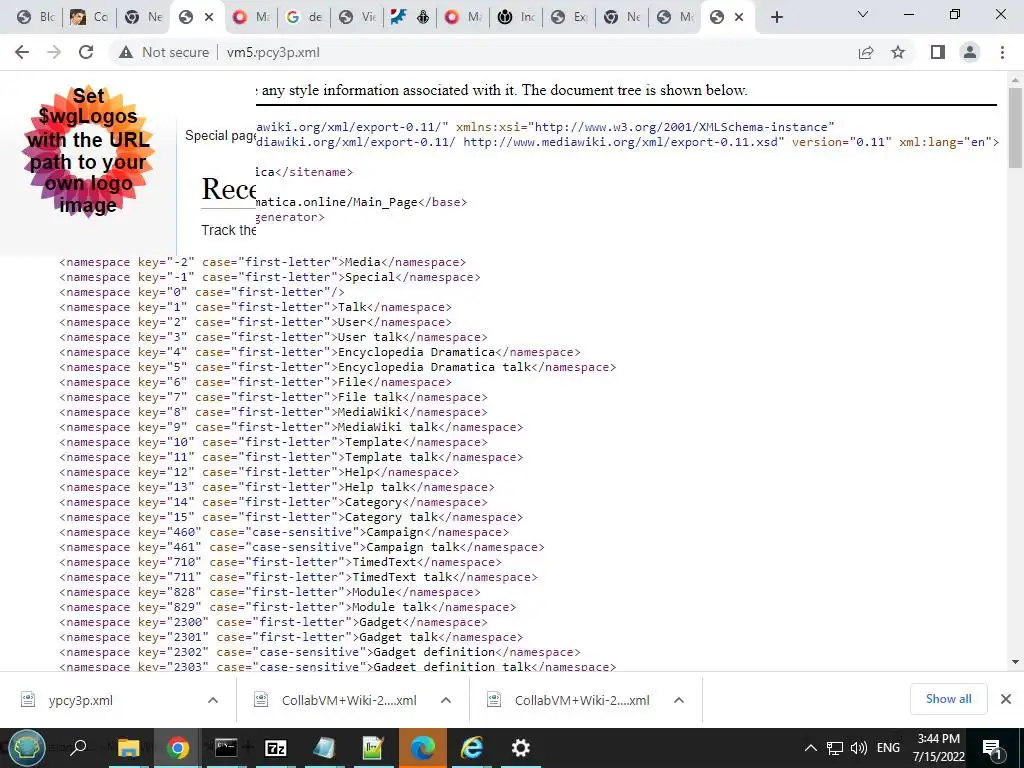1024x768 pixels.
Task: Click the Gadget definition key="2302" line
Action: 320,652
